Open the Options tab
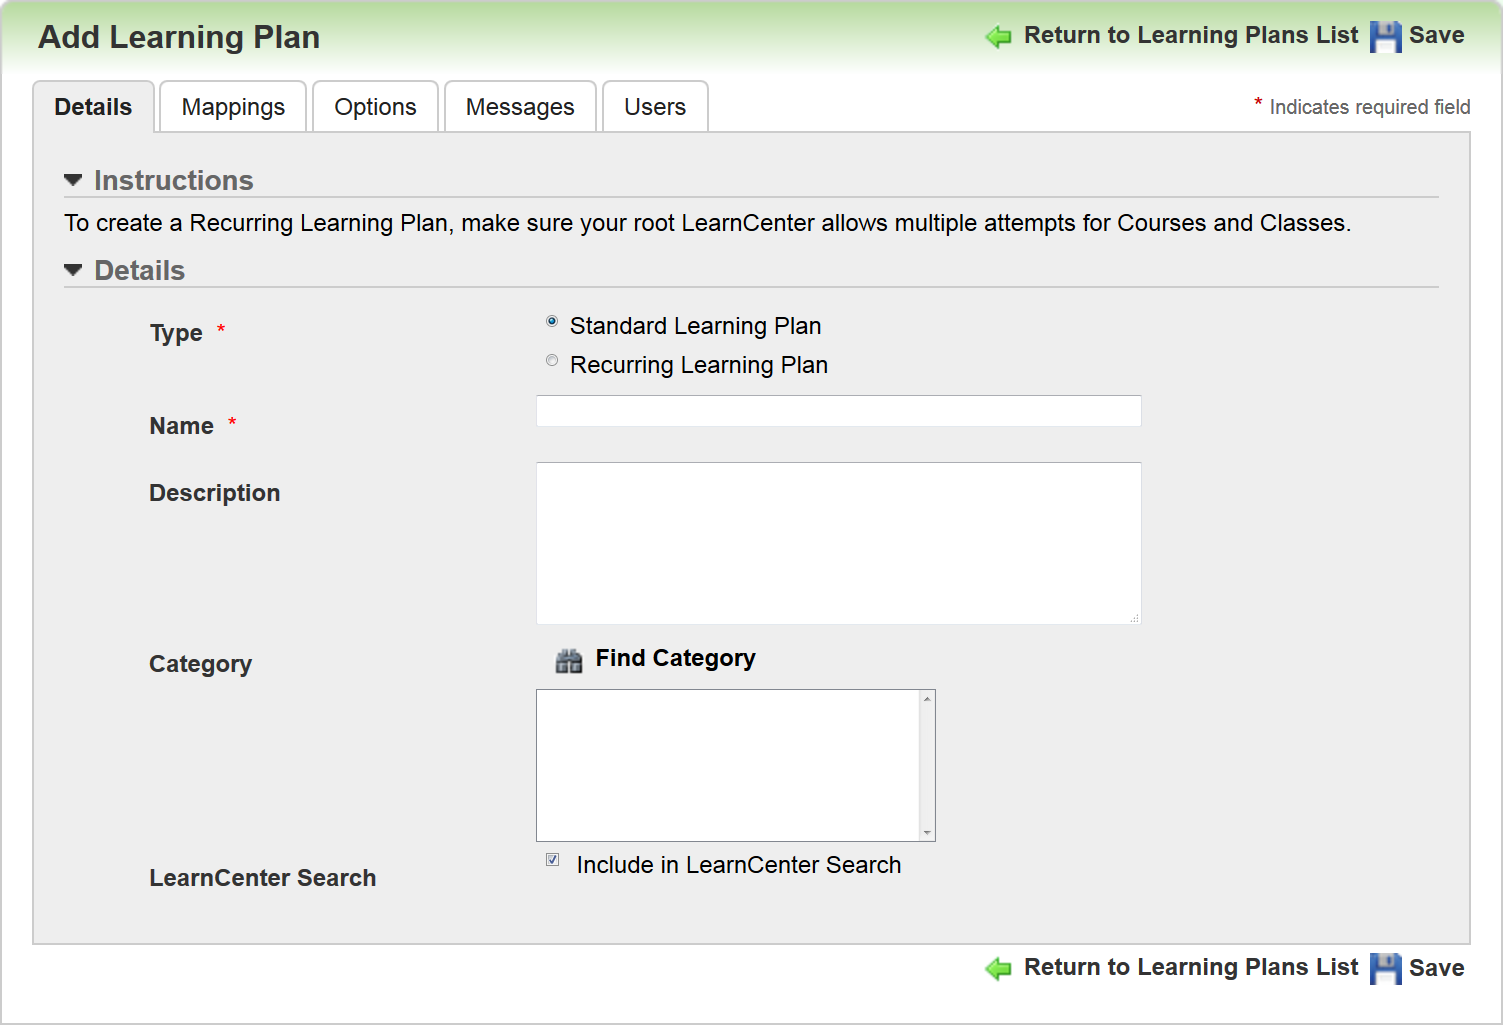1503x1025 pixels. click(375, 107)
